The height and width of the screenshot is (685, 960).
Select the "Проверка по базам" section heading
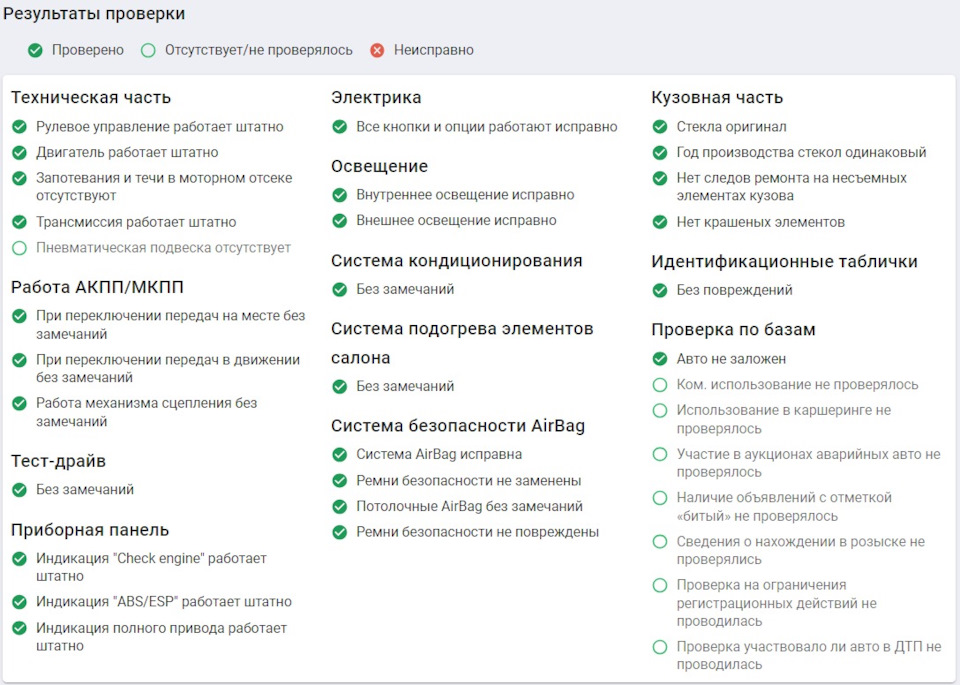[733, 330]
